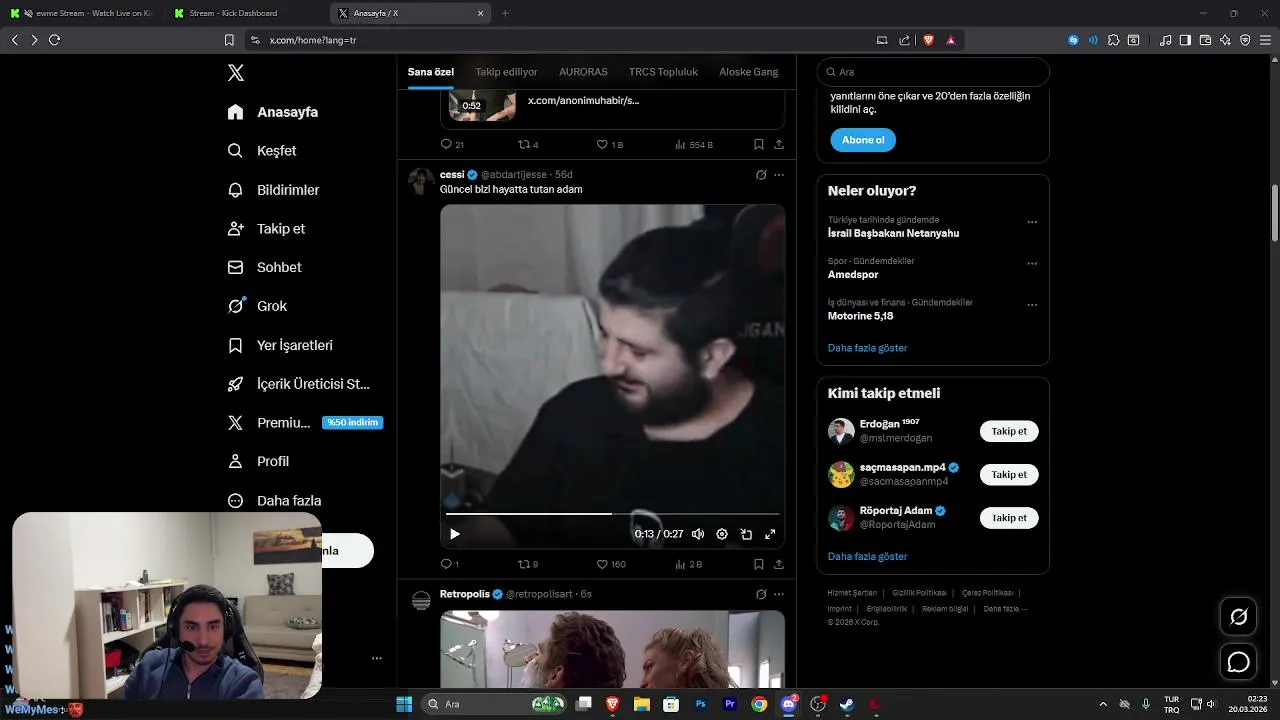Open video settings gear

coord(722,534)
